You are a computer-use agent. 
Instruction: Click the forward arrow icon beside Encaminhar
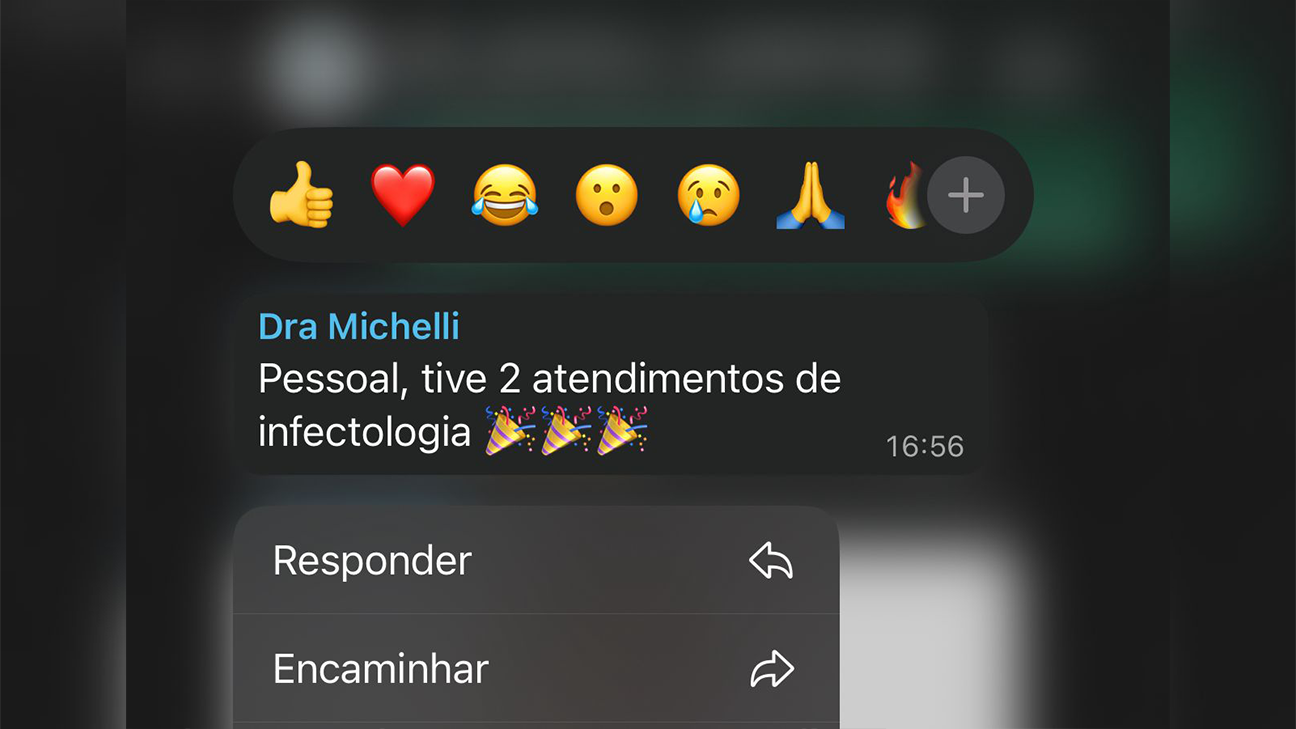[x=771, y=670]
